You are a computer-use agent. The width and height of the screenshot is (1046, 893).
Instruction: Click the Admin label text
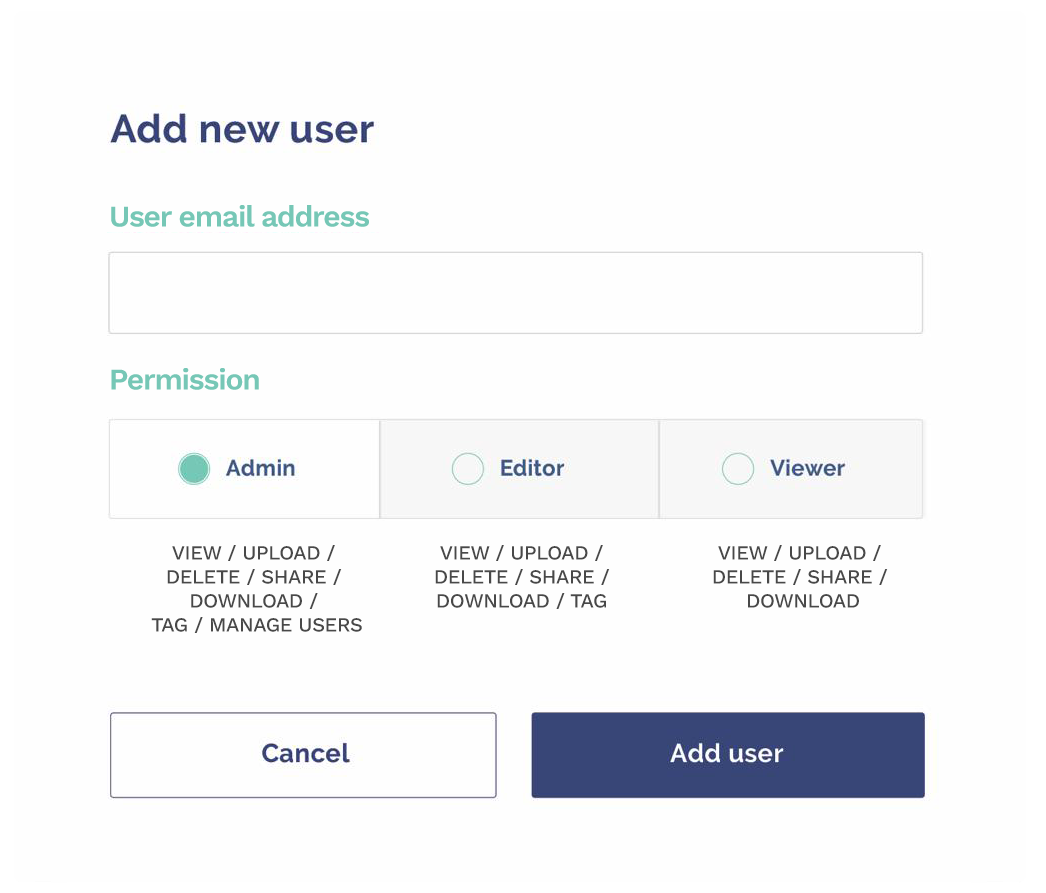point(260,468)
